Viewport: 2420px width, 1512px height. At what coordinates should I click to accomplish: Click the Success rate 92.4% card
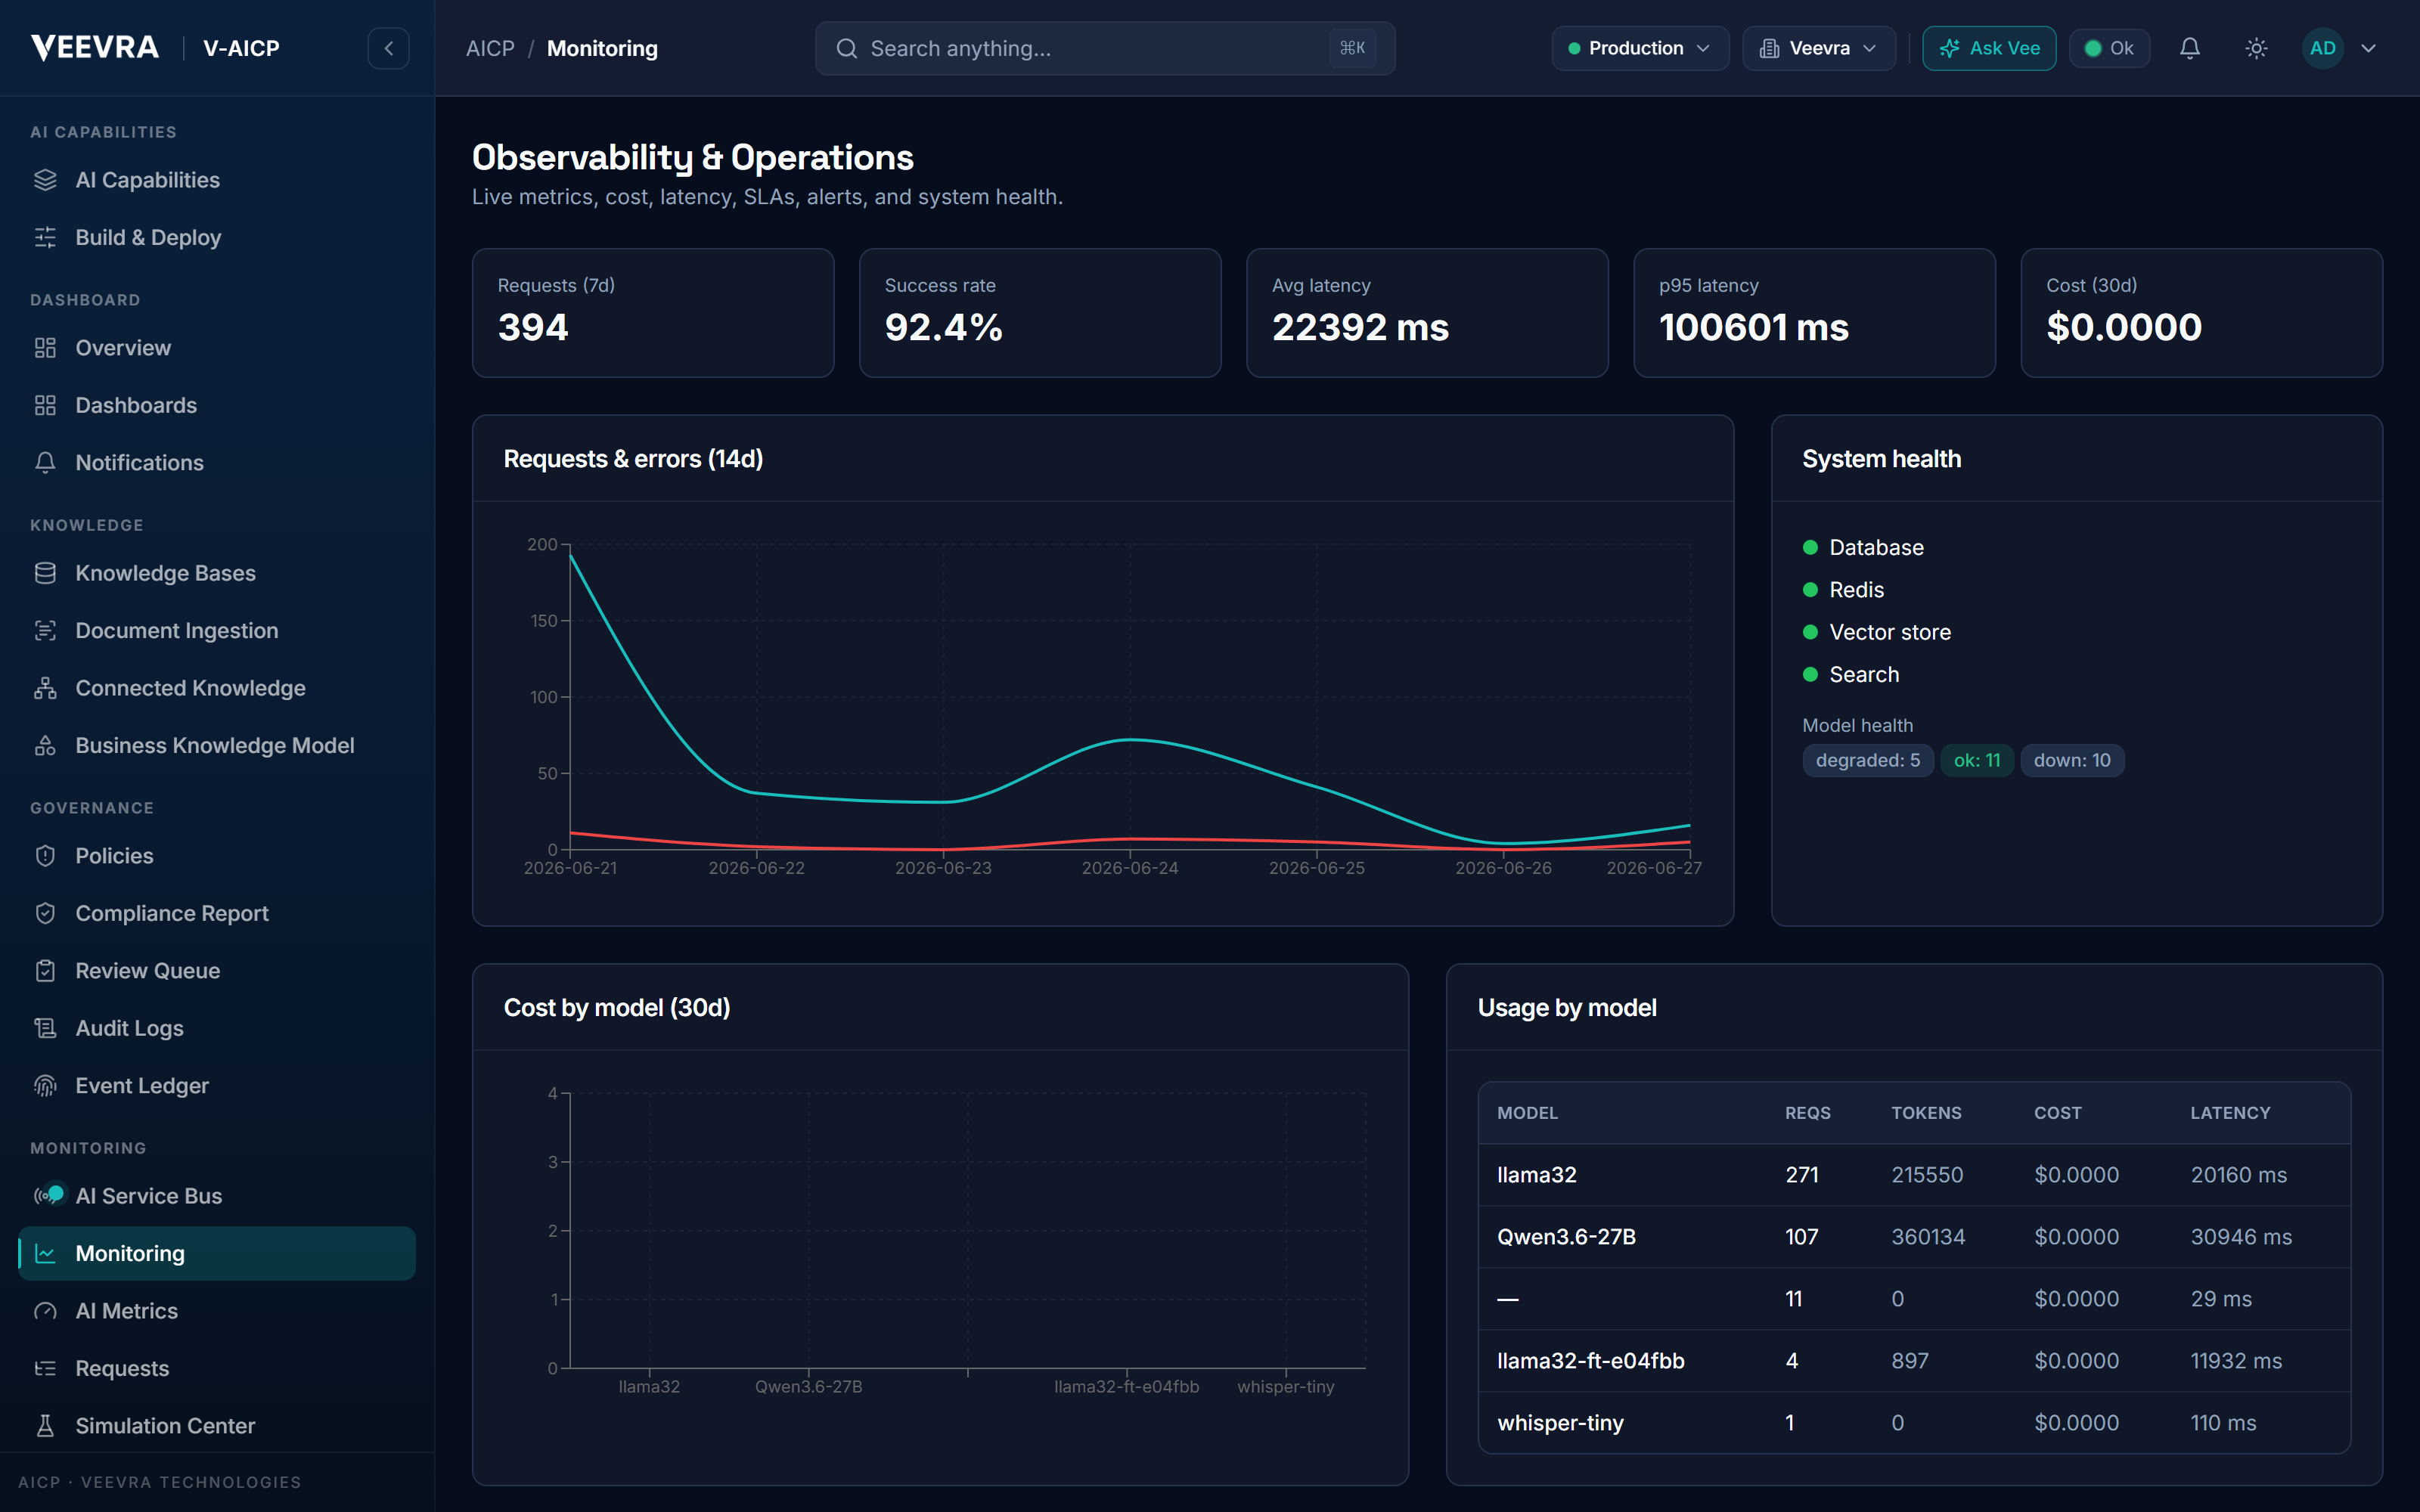tap(1040, 313)
